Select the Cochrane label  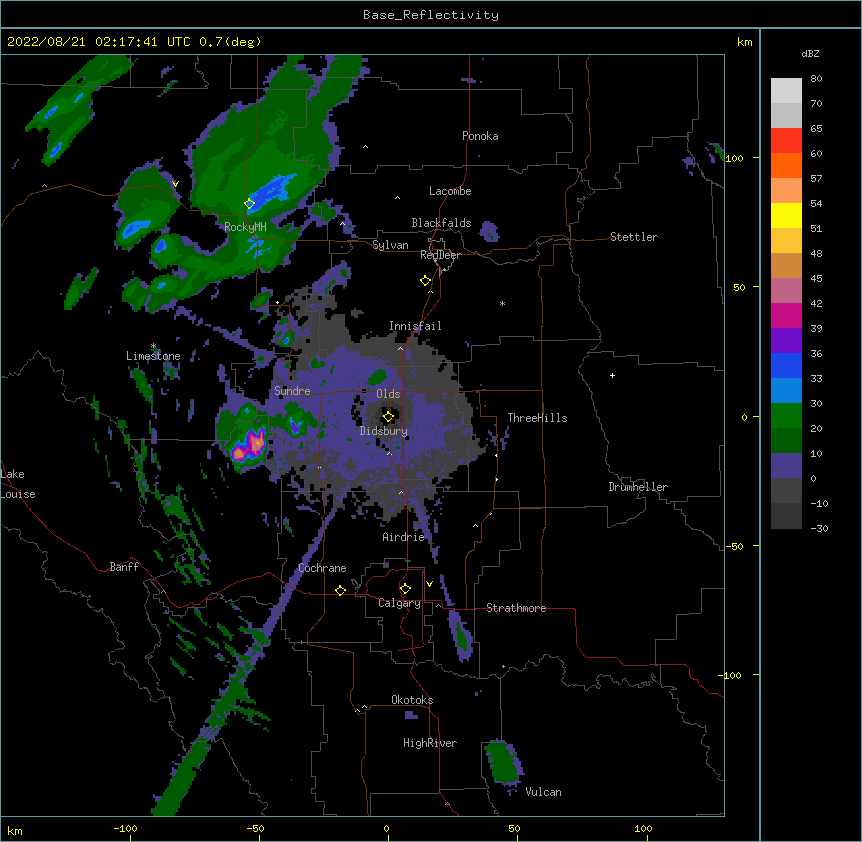tap(322, 568)
